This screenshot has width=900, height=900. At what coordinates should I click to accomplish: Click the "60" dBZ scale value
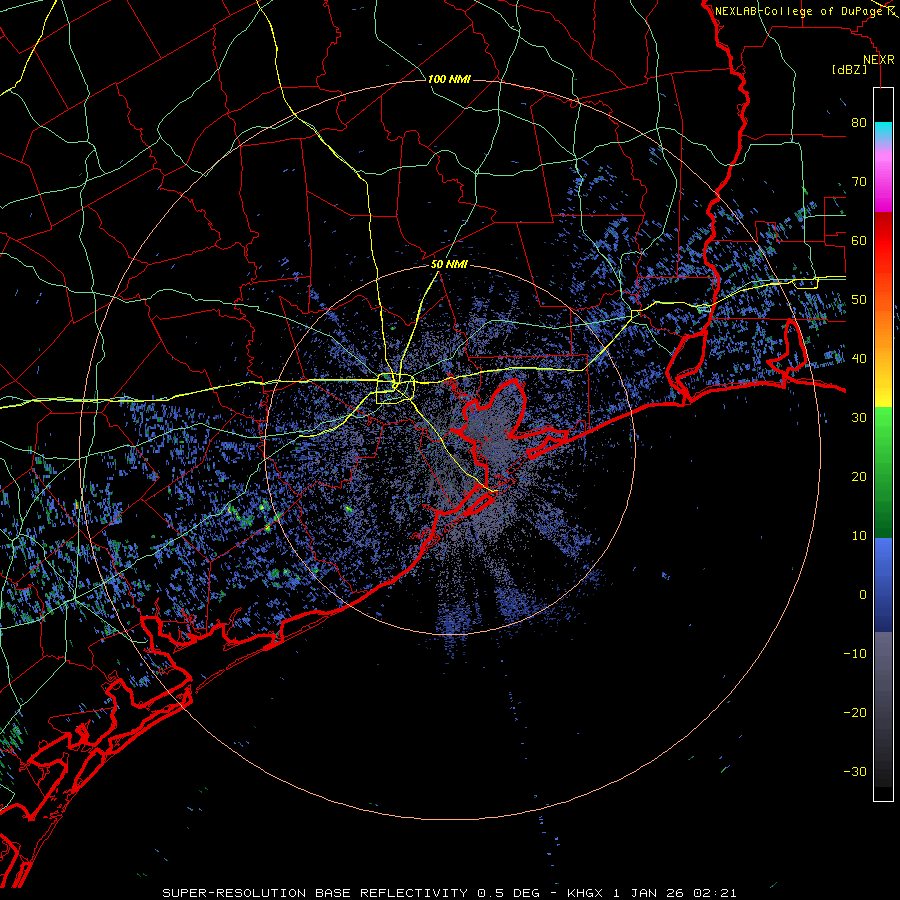[859, 240]
